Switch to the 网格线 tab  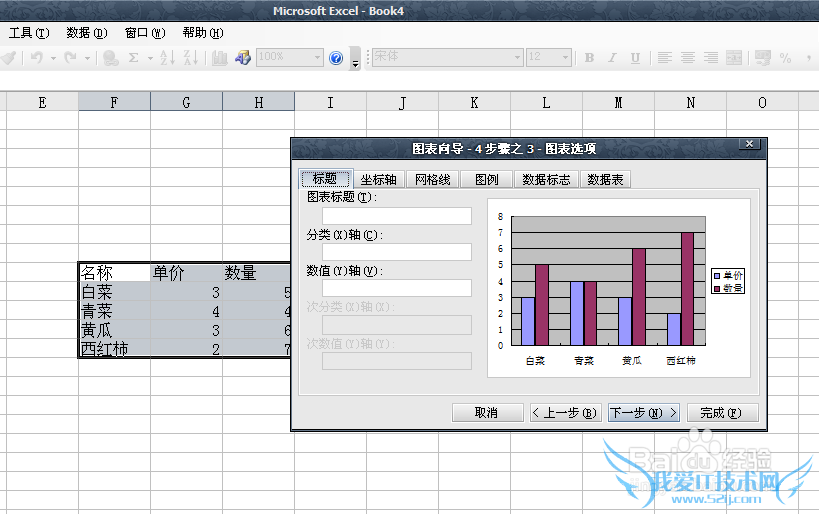pyautogui.click(x=432, y=180)
